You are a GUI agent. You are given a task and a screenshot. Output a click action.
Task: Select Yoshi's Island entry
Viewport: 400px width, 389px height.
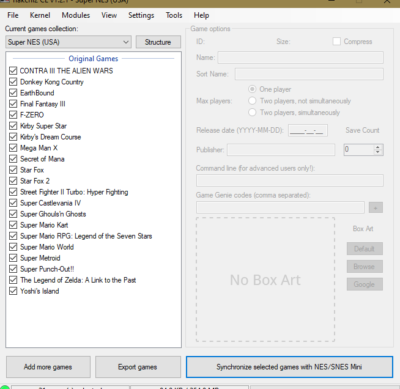(x=40, y=291)
